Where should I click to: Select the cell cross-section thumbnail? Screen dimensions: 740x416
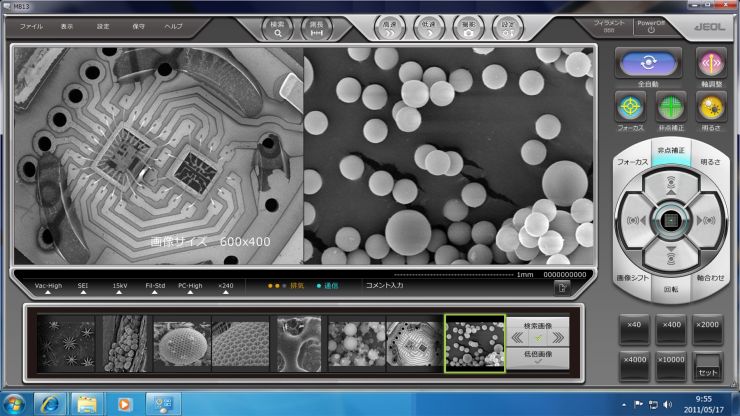point(299,343)
